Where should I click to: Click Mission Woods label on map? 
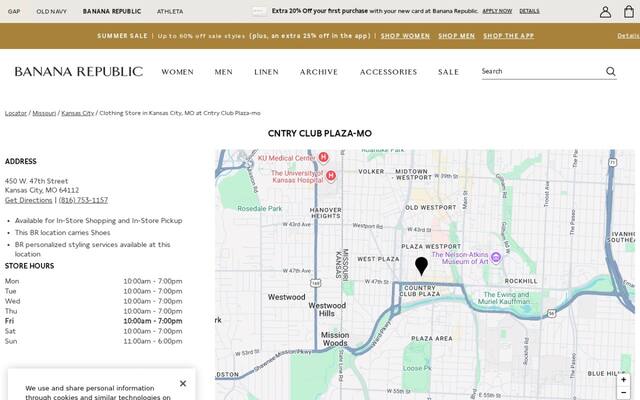335,339
